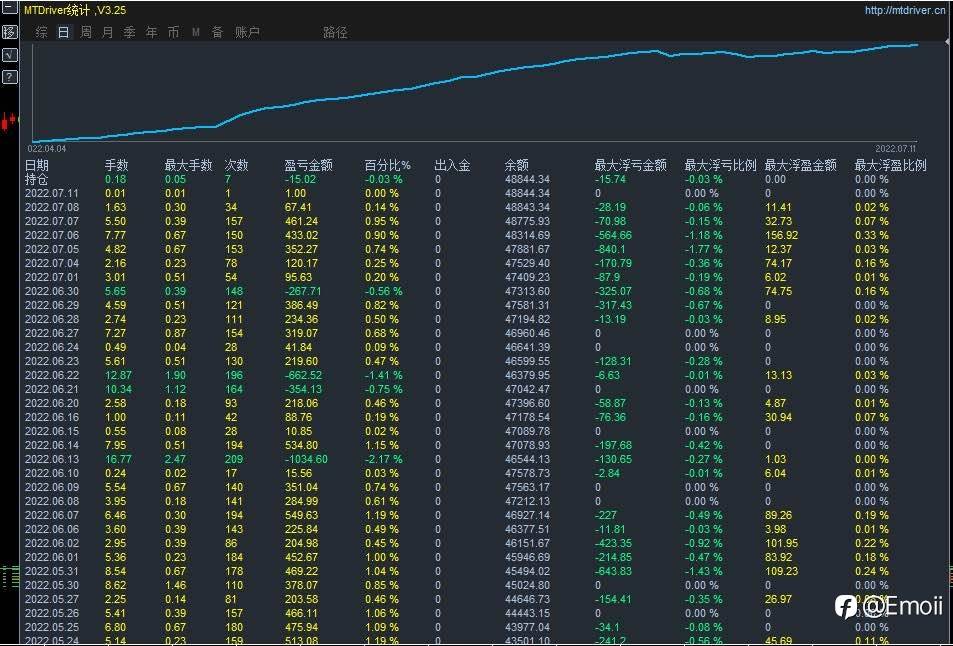The height and width of the screenshot is (646, 953).
Task: Click date cell 2022.07.07
Action: pyautogui.click(x=52, y=221)
